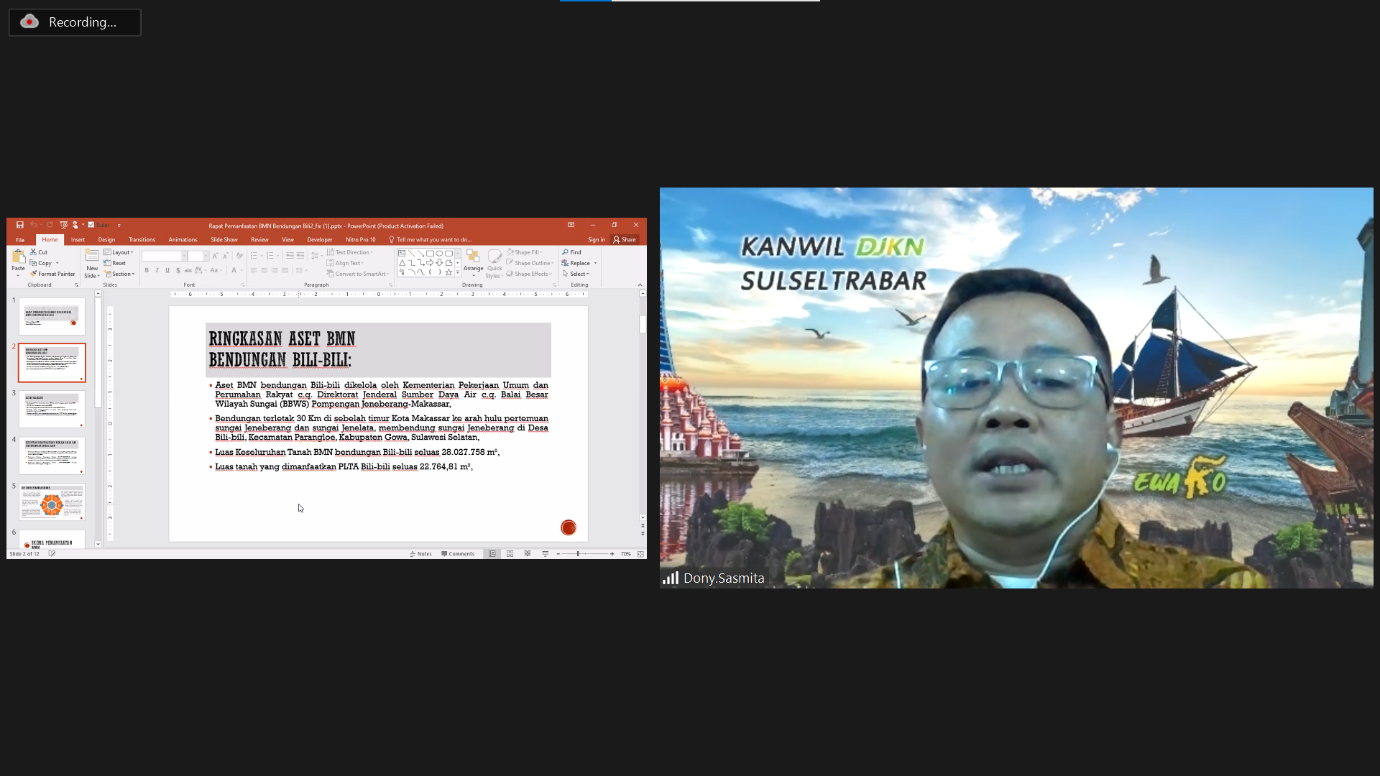The image size is (1380, 776).
Task: Adjust the zoom slider in status bar
Action: coord(578,553)
